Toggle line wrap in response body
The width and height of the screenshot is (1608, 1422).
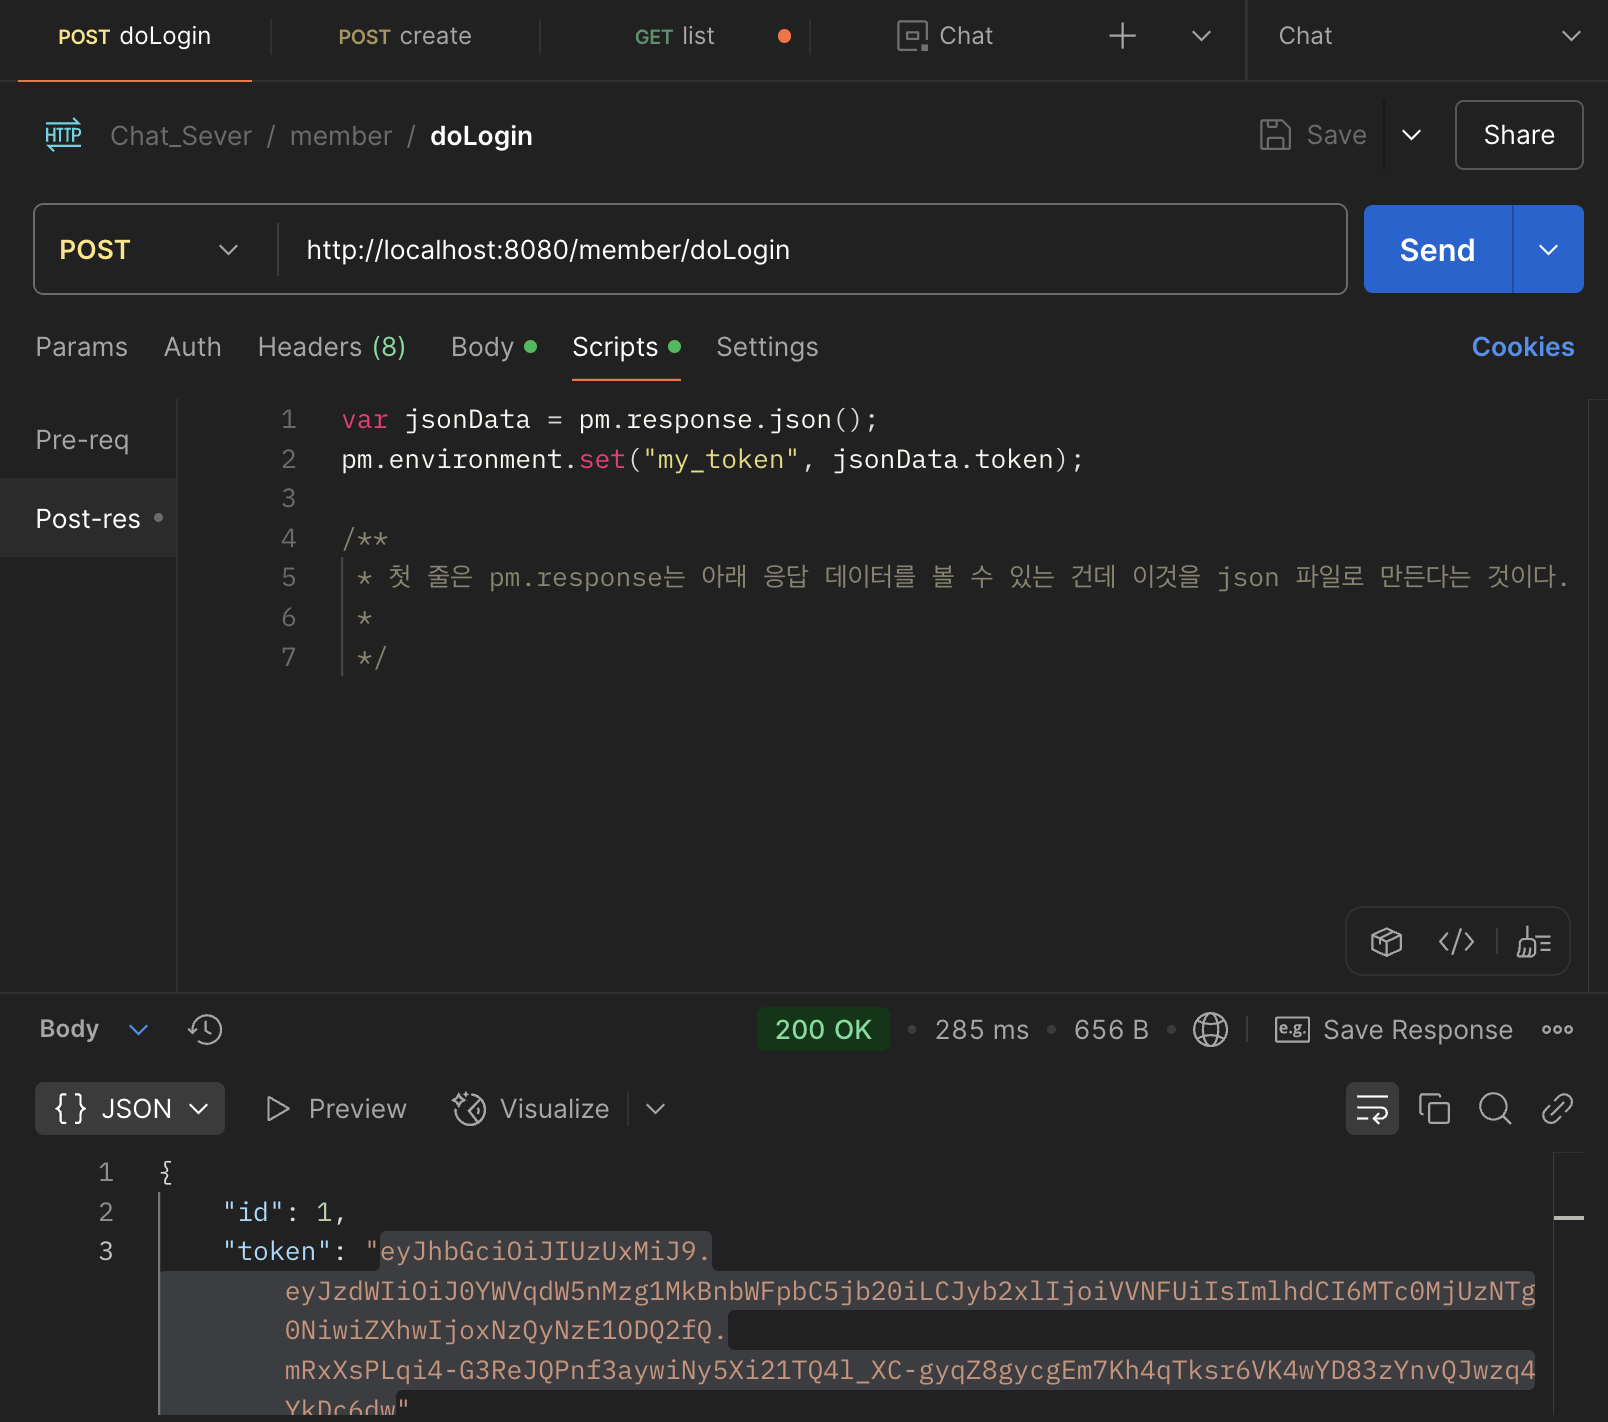click(1372, 1108)
